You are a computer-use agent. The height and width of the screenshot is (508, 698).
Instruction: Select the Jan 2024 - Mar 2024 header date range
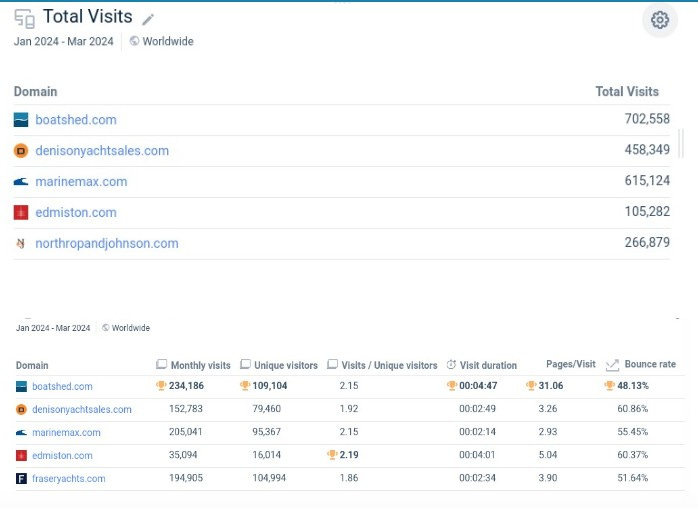[64, 41]
